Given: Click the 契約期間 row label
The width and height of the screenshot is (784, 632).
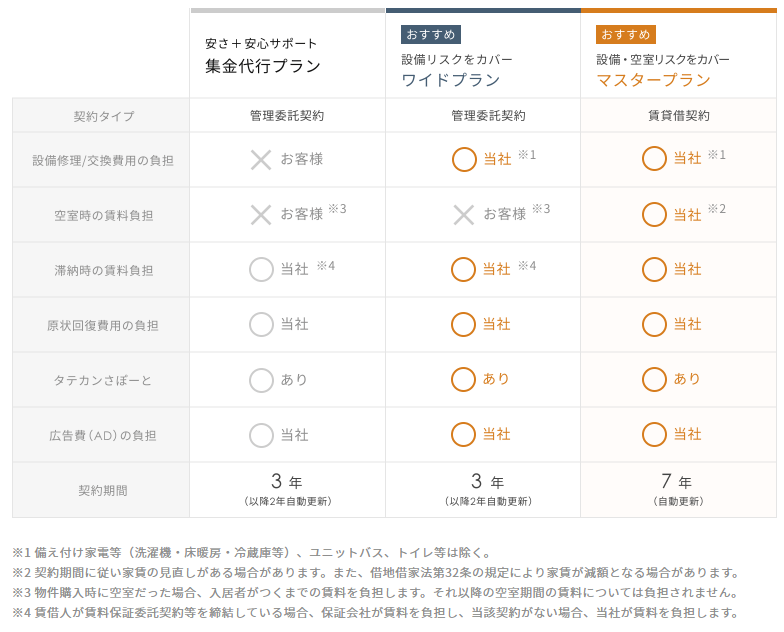Looking at the screenshot, I should 102,490.
